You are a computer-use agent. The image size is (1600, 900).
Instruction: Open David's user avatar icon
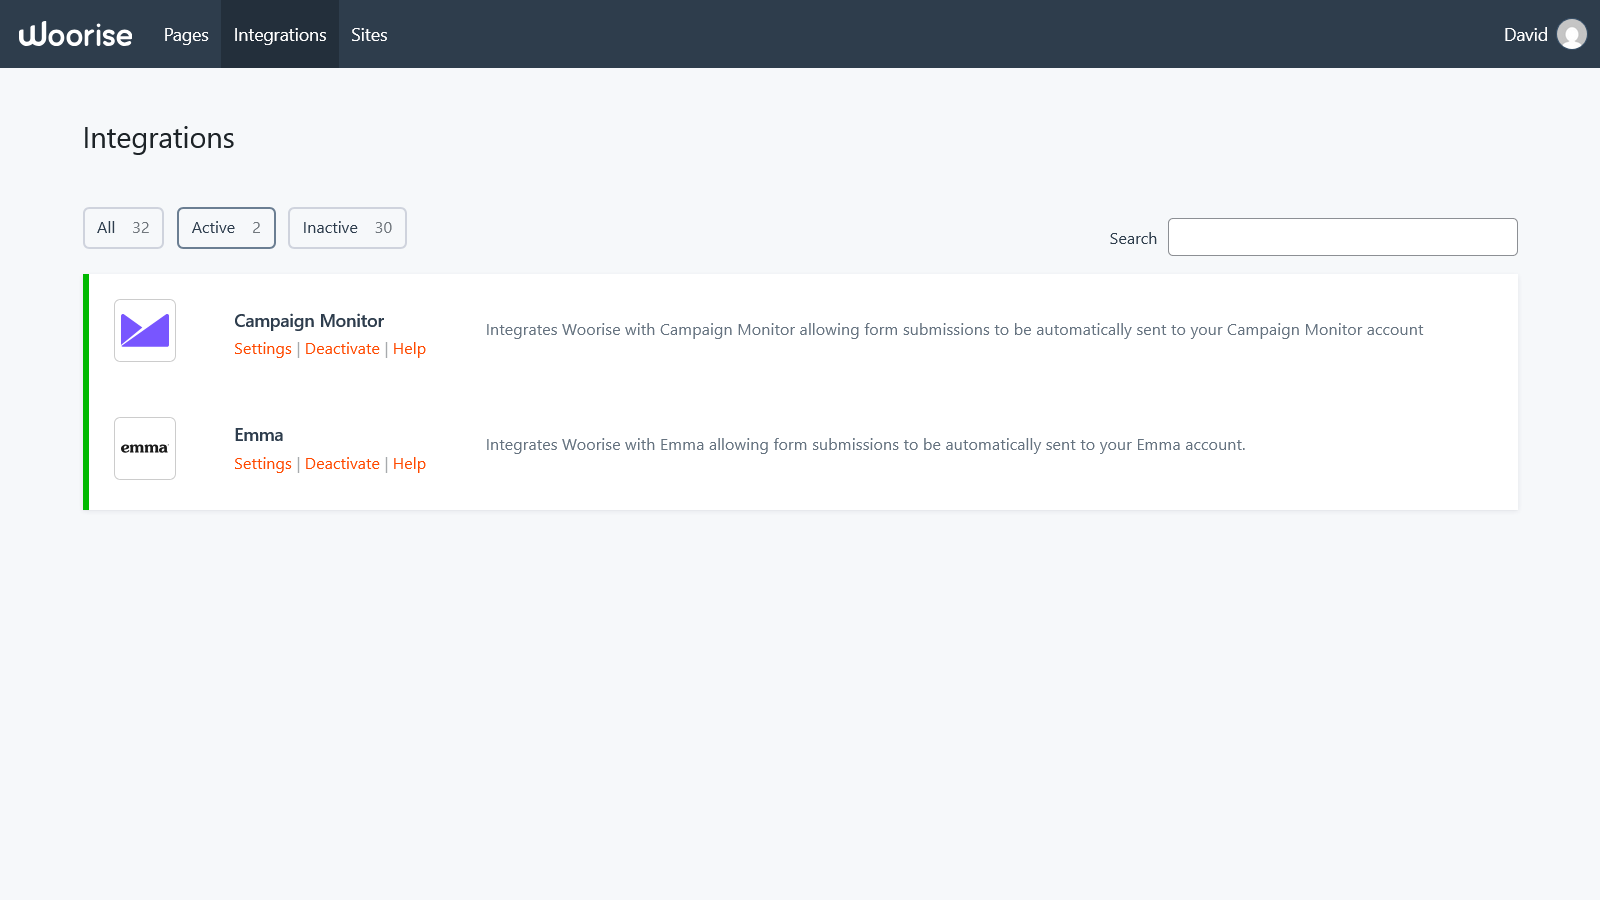point(1571,35)
